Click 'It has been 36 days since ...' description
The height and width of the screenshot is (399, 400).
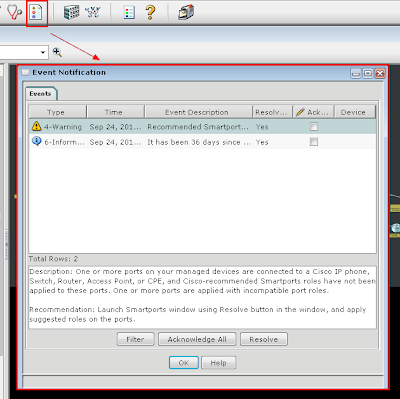[x=199, y=142]
